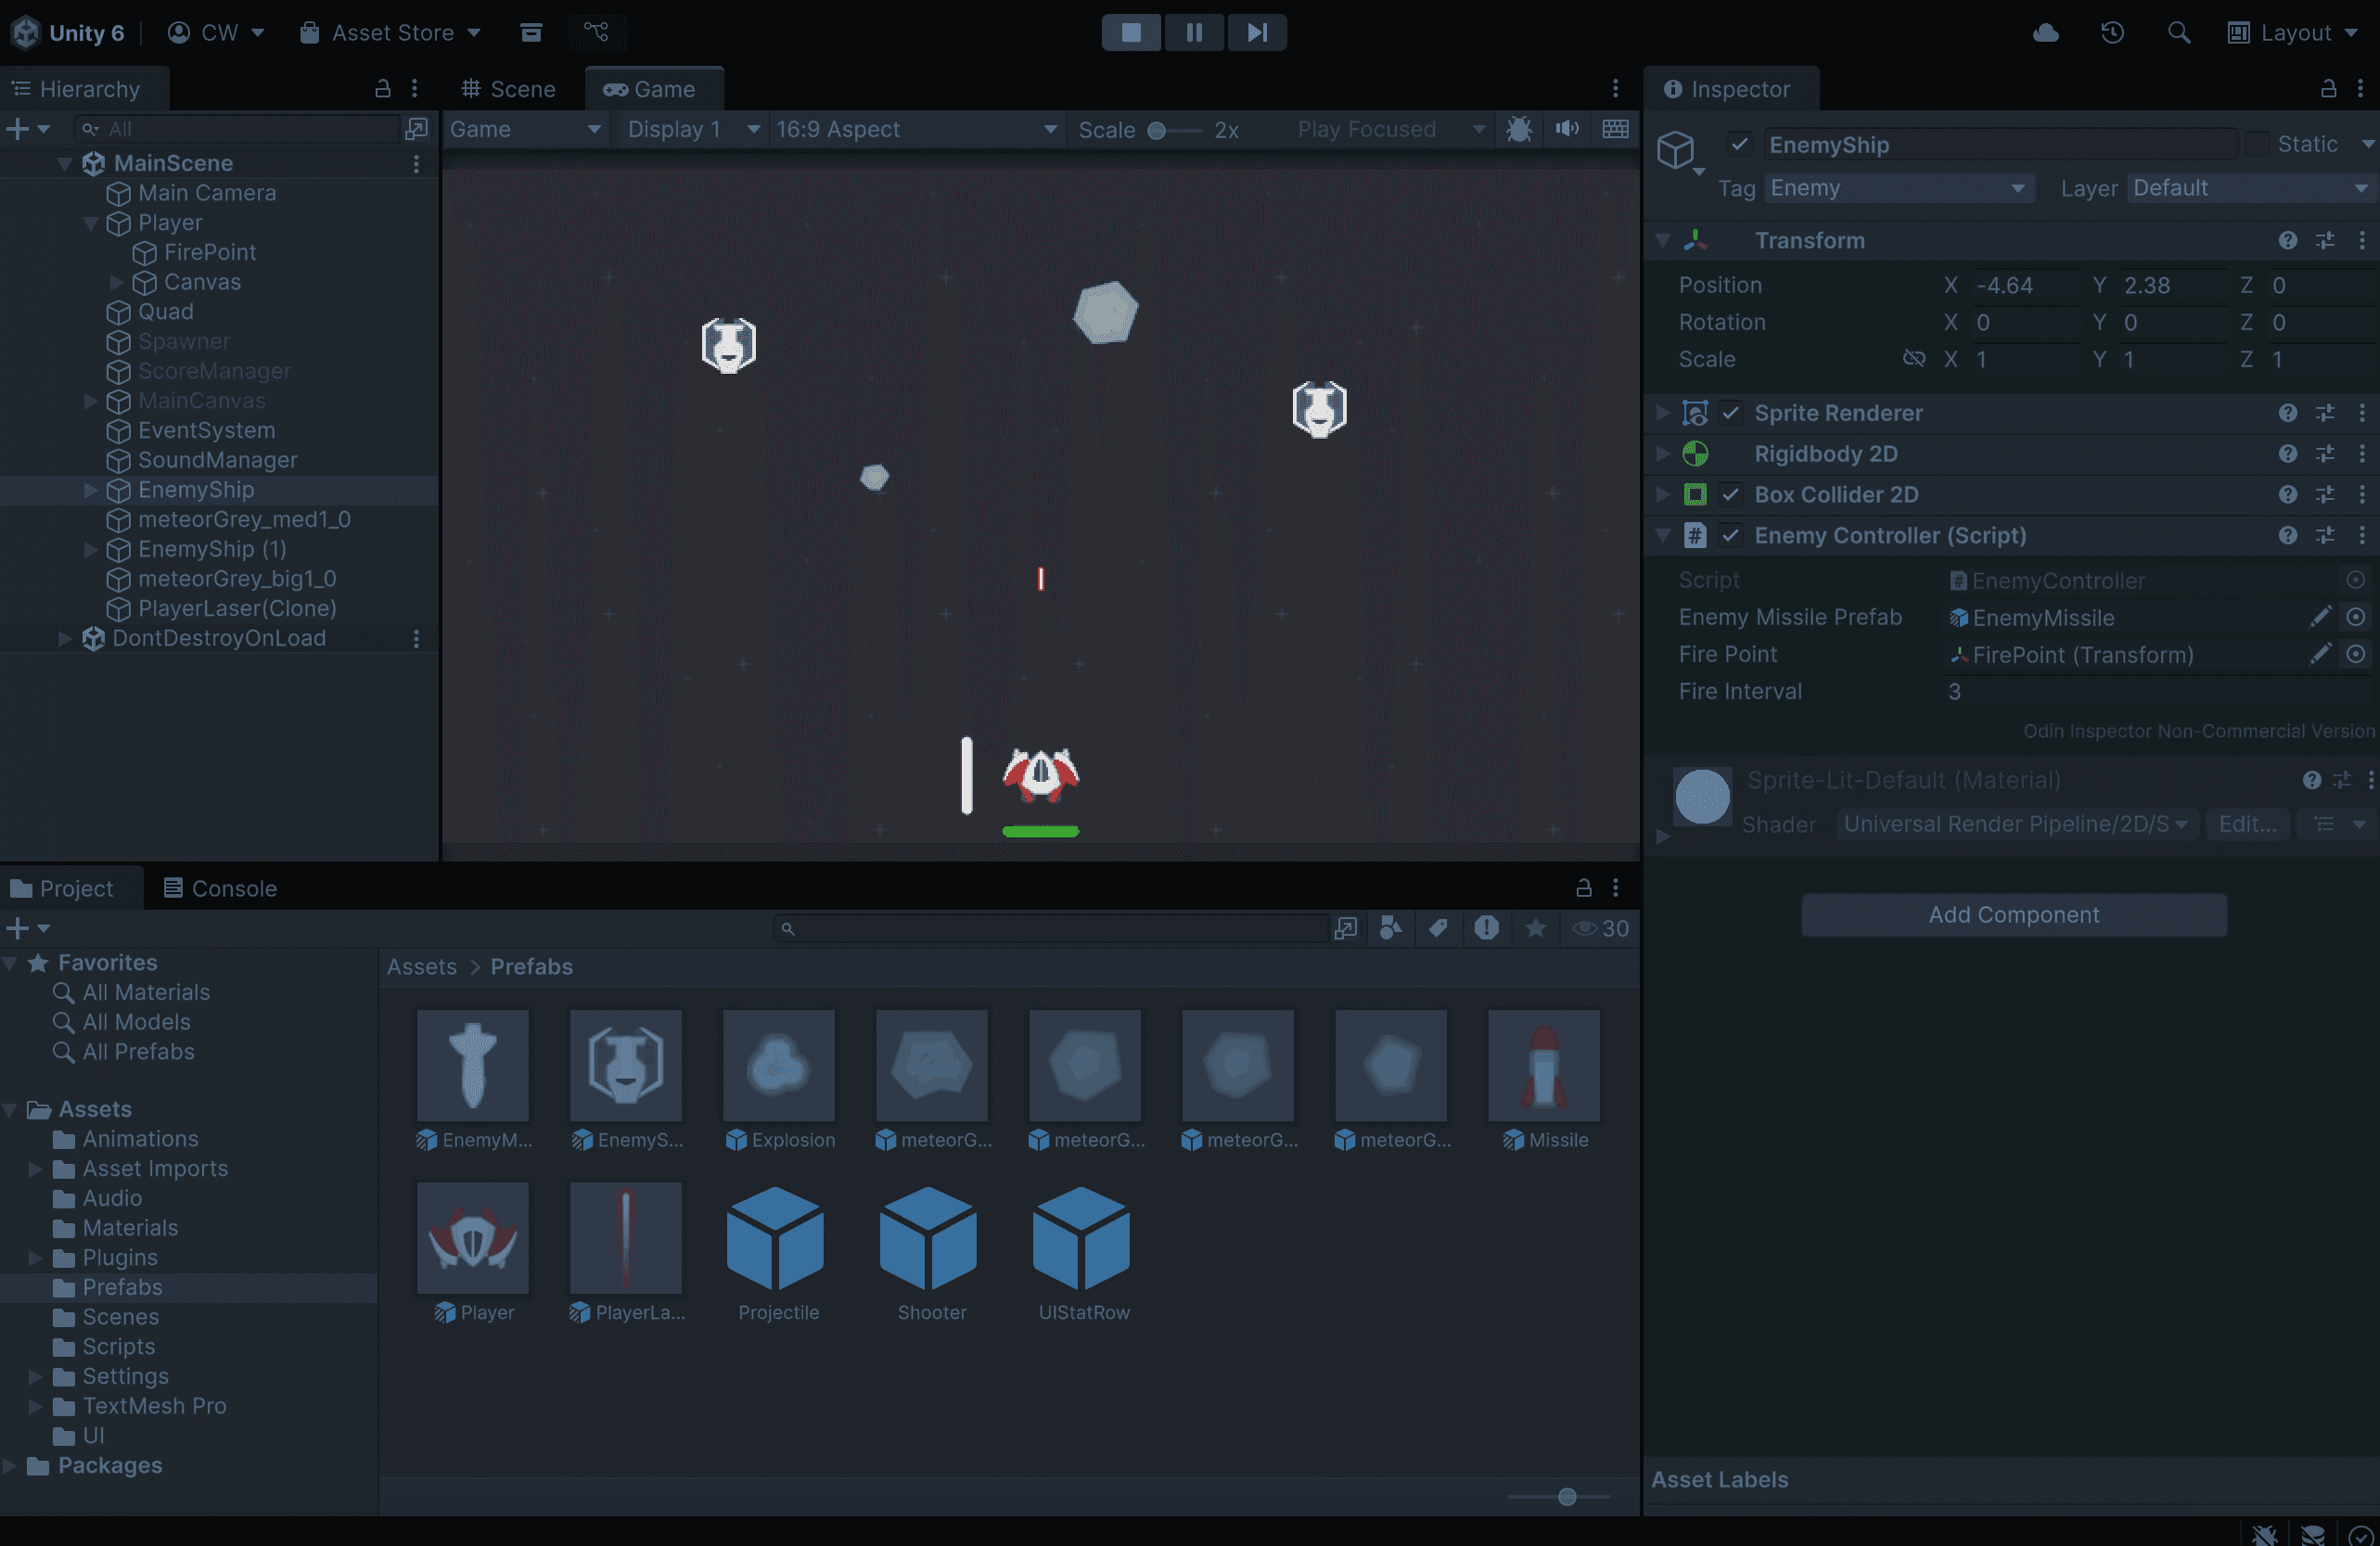Click the Add Component button

point(2013,914)
